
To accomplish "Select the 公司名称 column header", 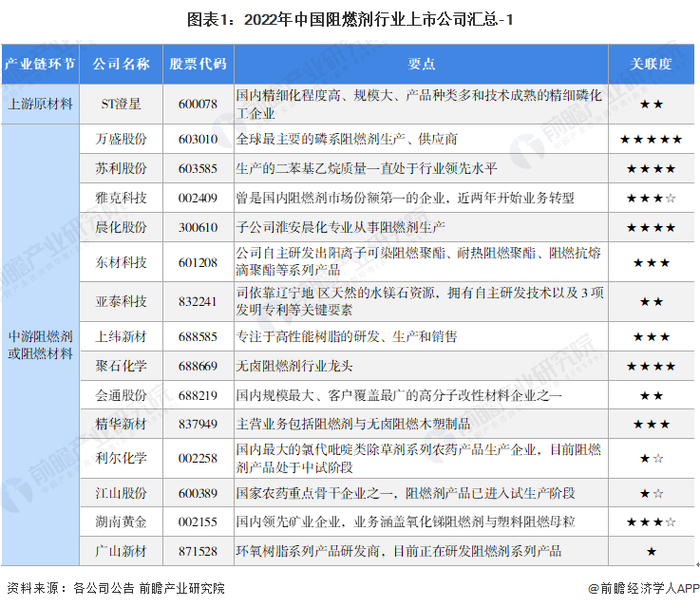I will coord(121,64).
